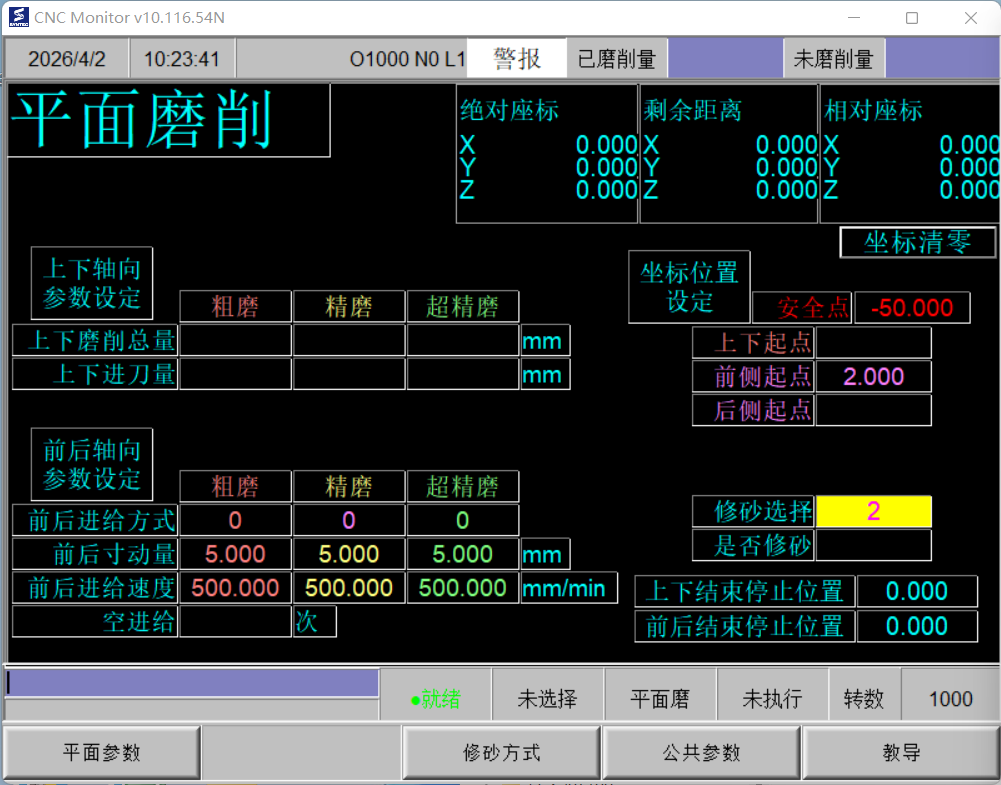Open the 平面参数 bottom menu
This screenshot has width=1001, height=785.
pyautogui.click(x=101, y=753)
